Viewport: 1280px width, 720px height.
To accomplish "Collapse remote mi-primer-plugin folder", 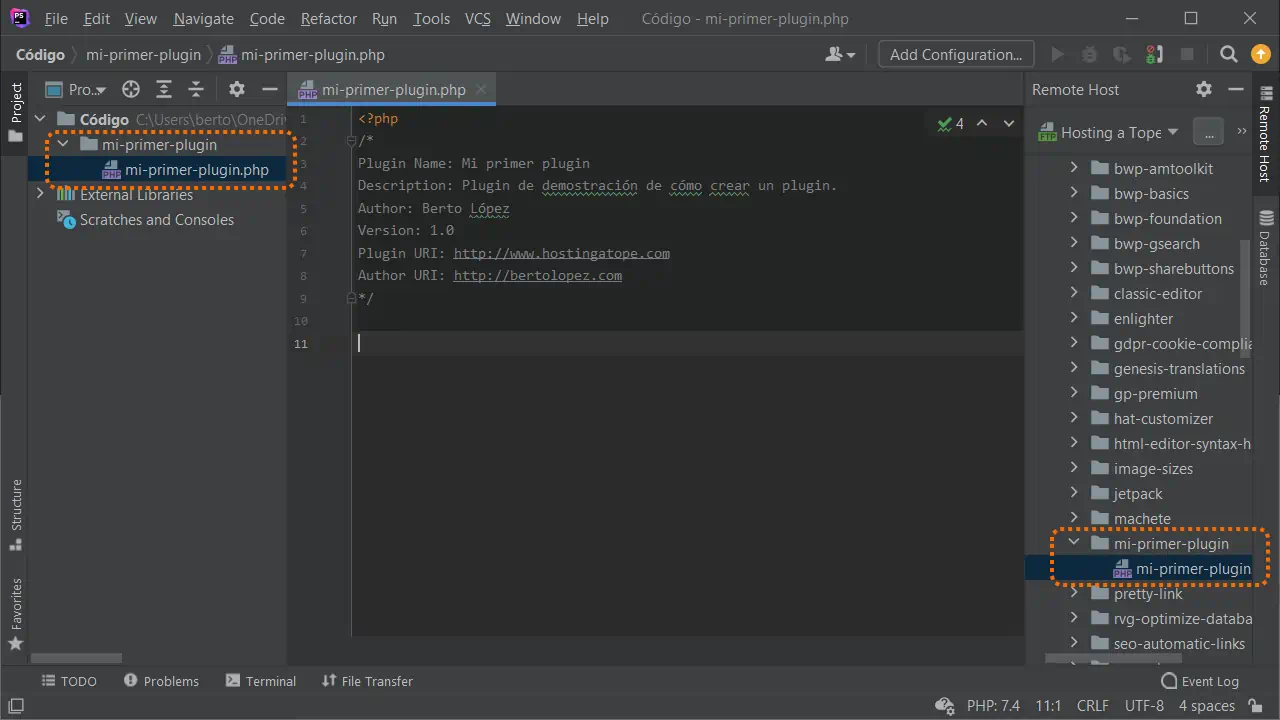I will tap(1074, 543).
